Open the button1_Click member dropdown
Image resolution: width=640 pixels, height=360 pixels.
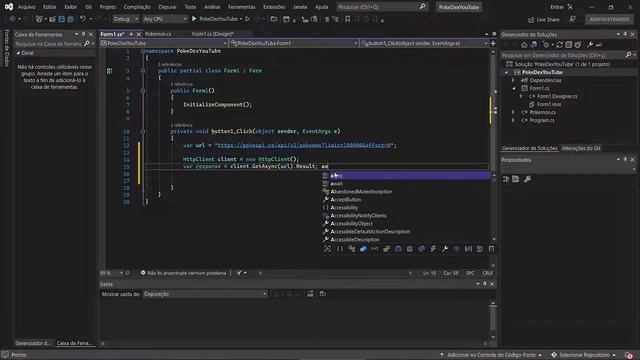click(424, 43)
